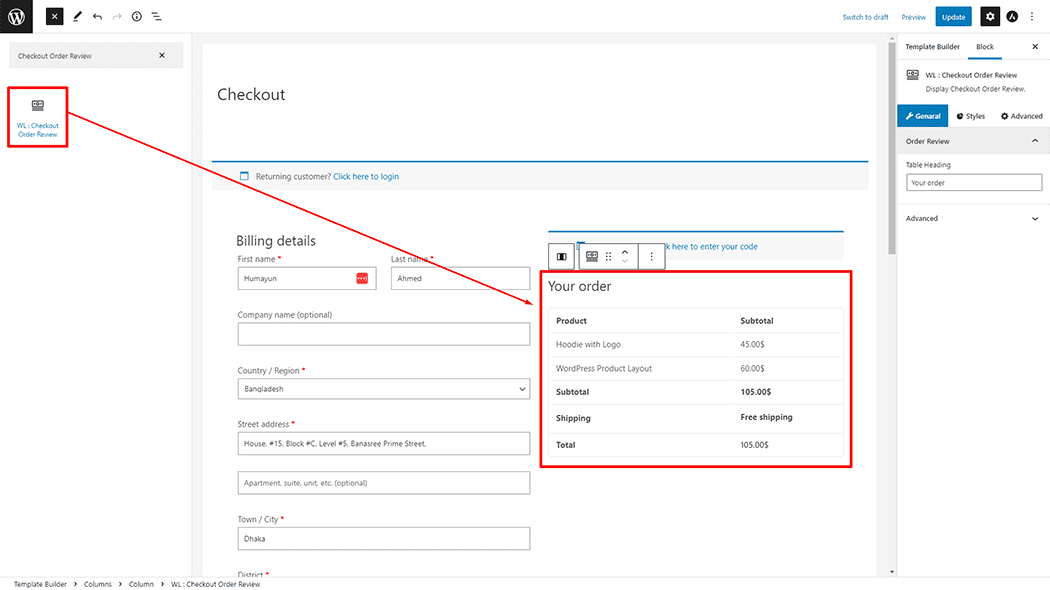Undo the last change
Image resolution: width=1050 pixels, height=590 pixels.
coord(97,17)
